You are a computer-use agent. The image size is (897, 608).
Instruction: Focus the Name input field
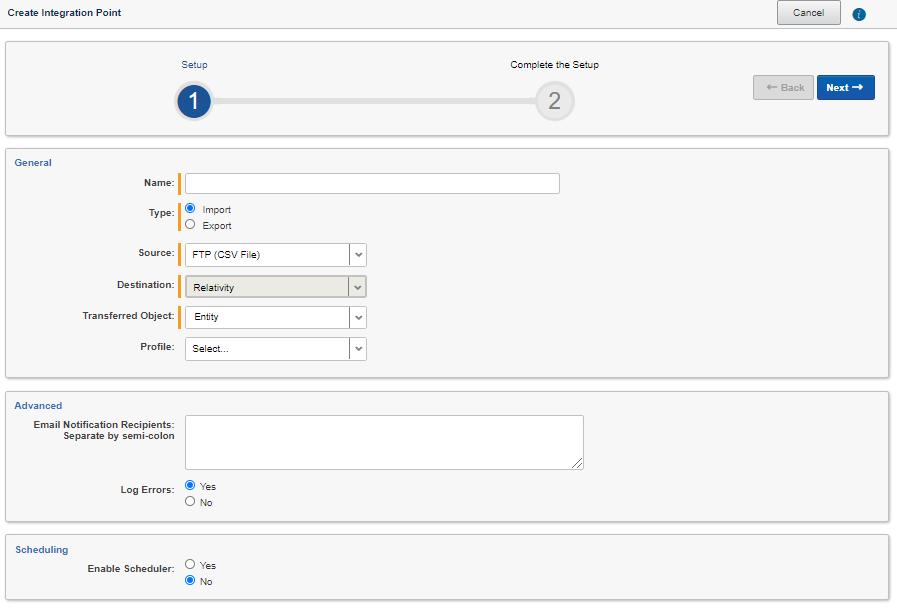[x=372, y=183]
